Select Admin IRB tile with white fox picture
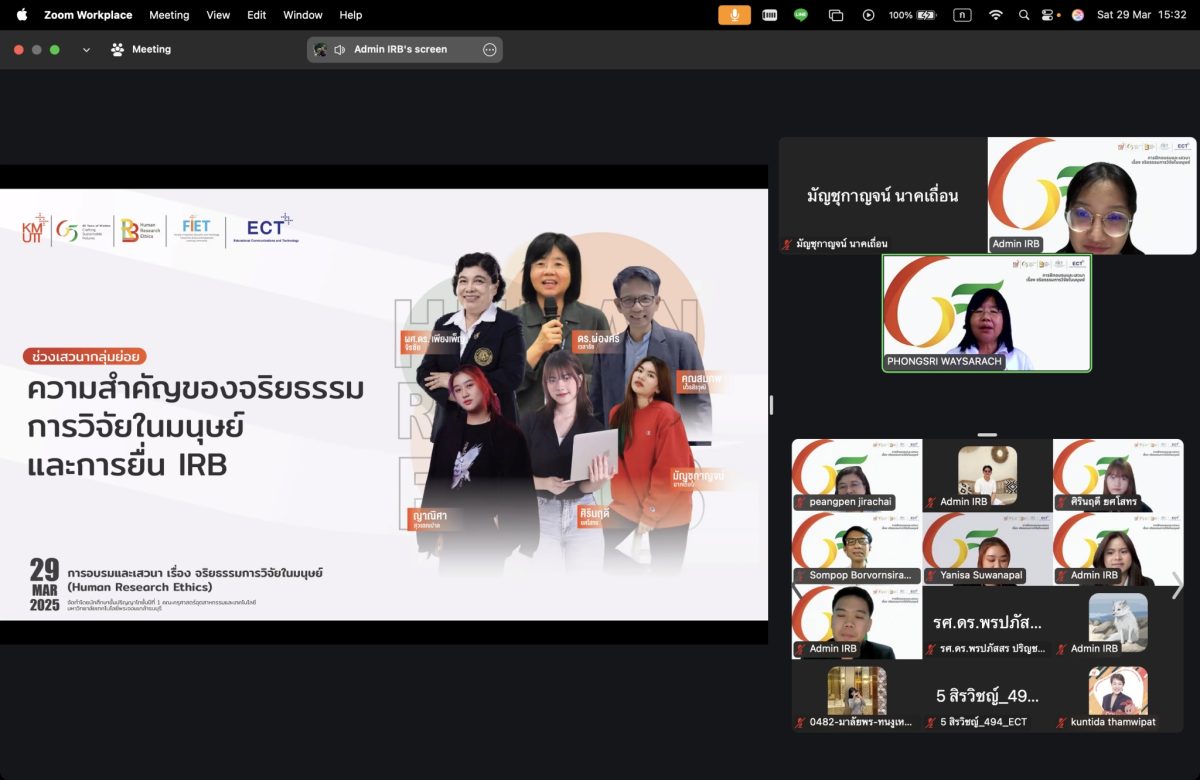Viewport: 1200px width, 780px height. (1118, 622)
